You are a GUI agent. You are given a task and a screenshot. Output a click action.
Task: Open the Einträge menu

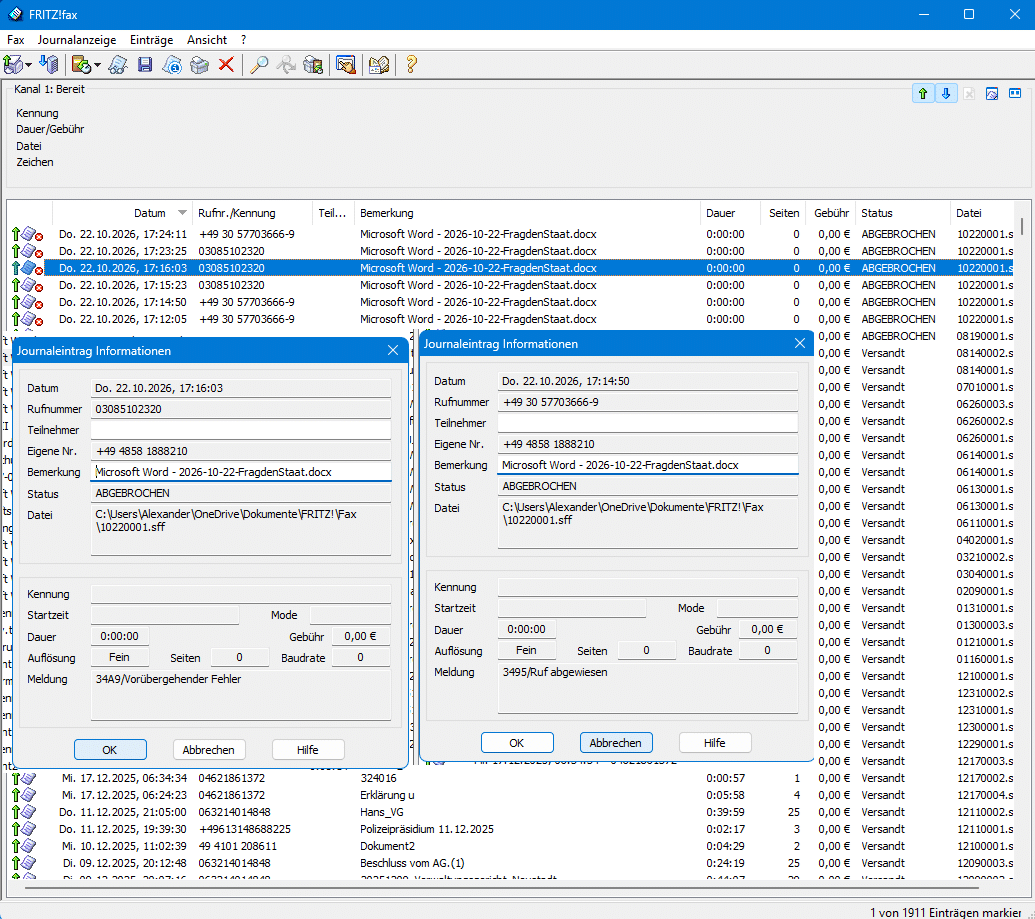click(151, 40)
